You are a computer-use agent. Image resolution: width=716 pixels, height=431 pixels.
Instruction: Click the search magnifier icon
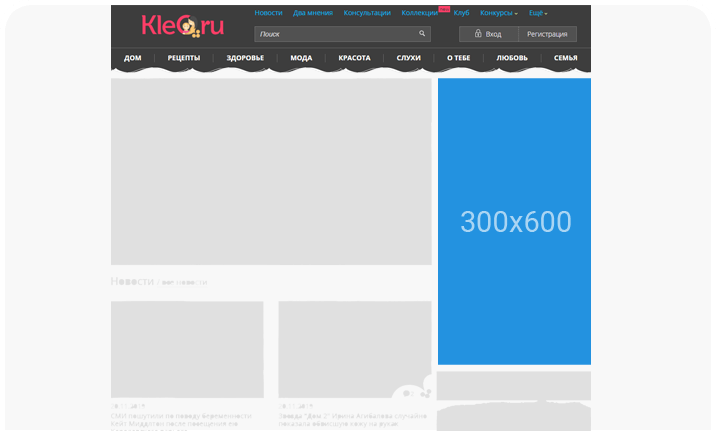(x=422, y=33)
